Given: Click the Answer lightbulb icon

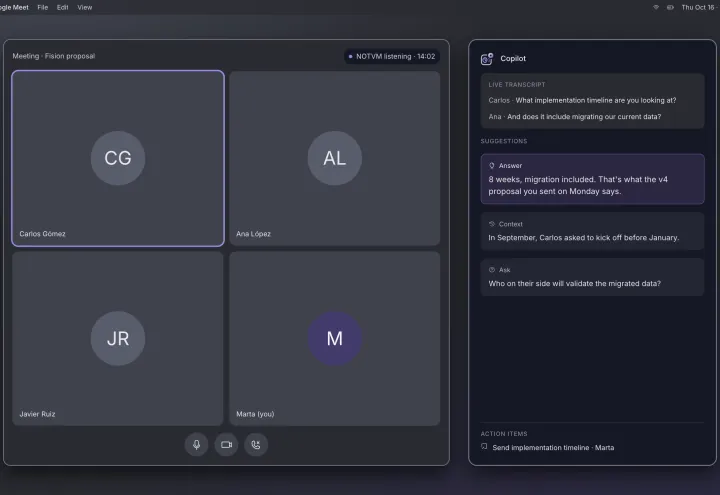Looking at the screenshot, I should [492, 165].
